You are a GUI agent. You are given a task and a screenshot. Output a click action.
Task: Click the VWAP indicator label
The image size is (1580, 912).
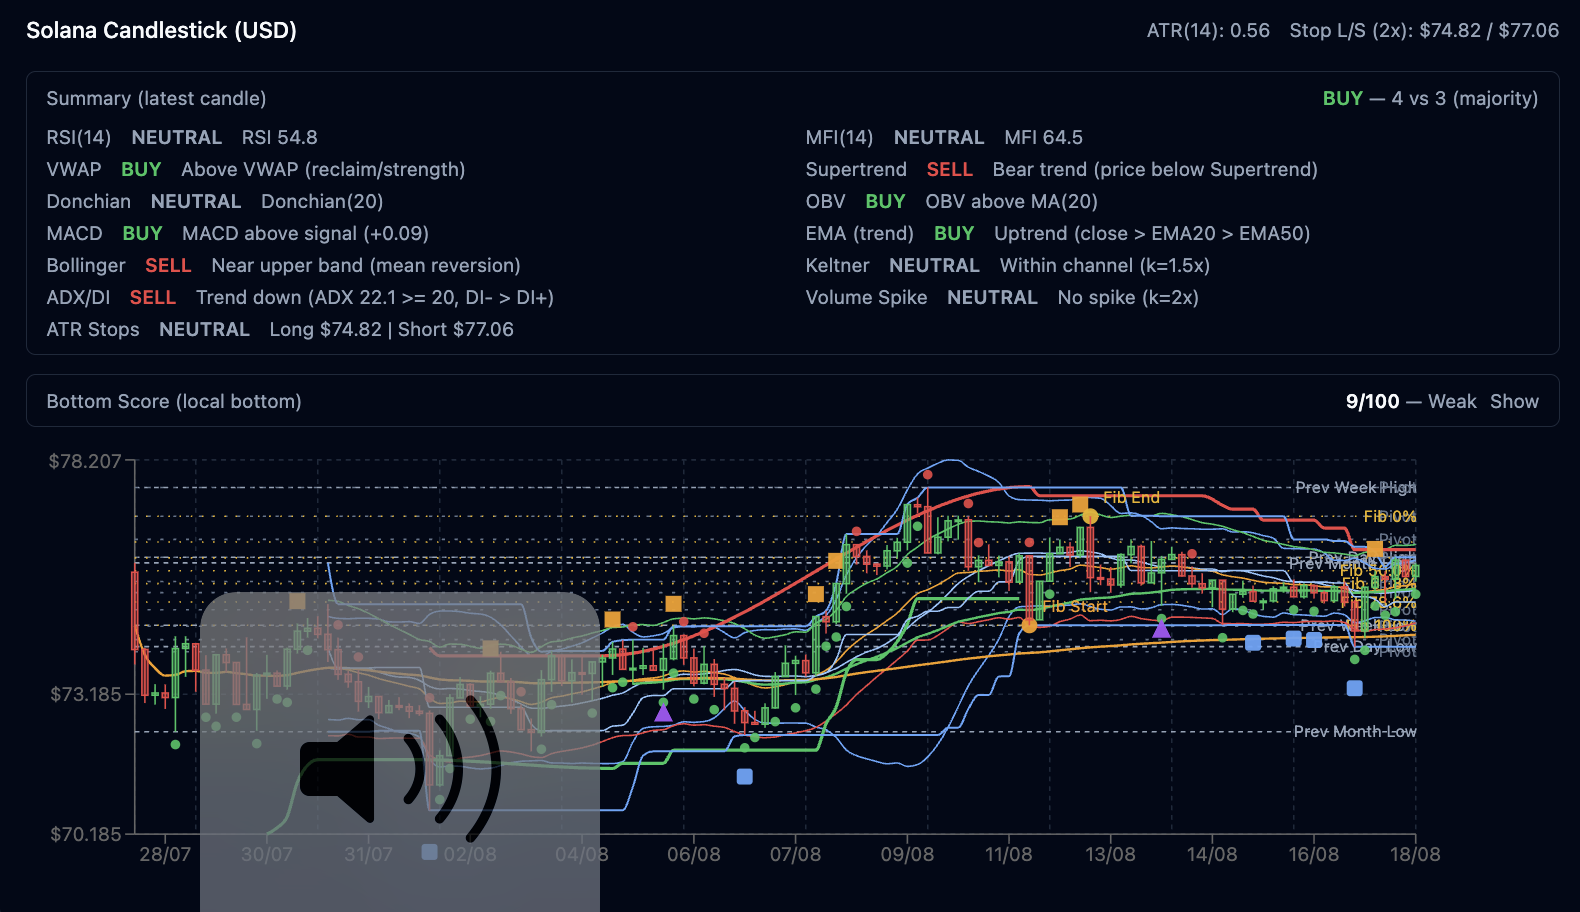tap(74, 169)
